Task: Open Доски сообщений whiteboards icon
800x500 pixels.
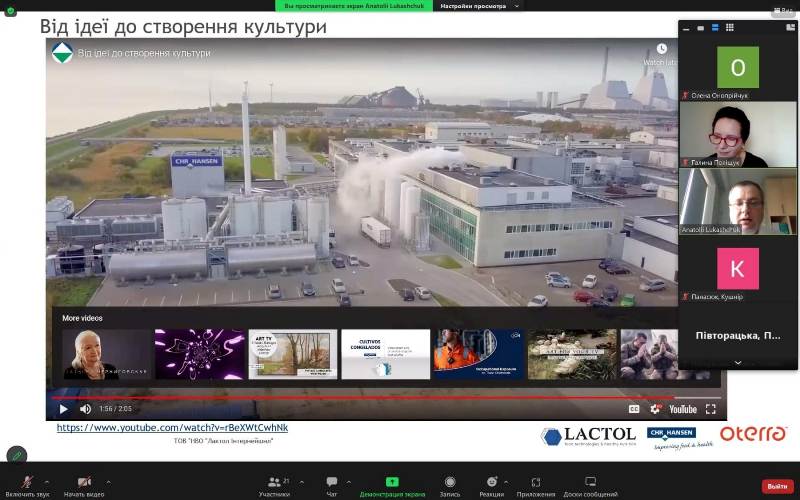Action: tap(590, 484)
